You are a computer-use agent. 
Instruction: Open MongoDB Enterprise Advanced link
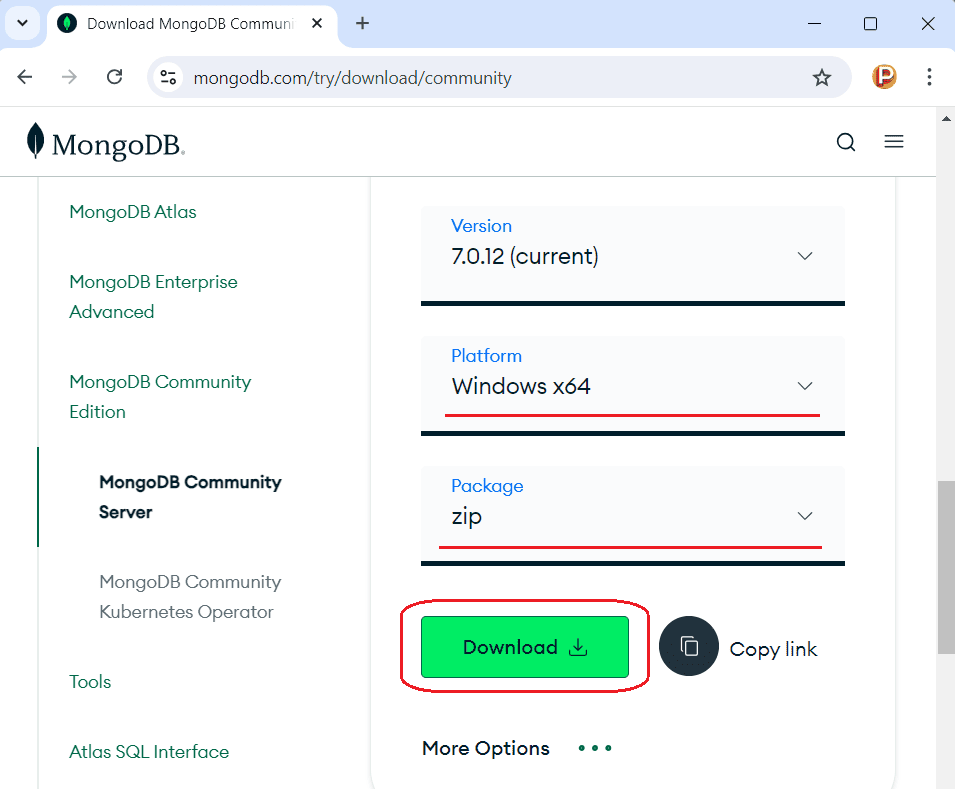(153, 297)
